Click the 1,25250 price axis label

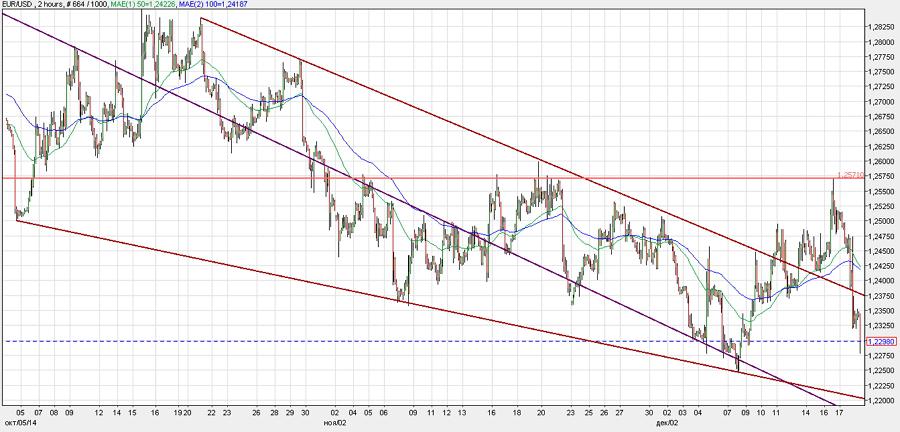[x=881, y=207]
